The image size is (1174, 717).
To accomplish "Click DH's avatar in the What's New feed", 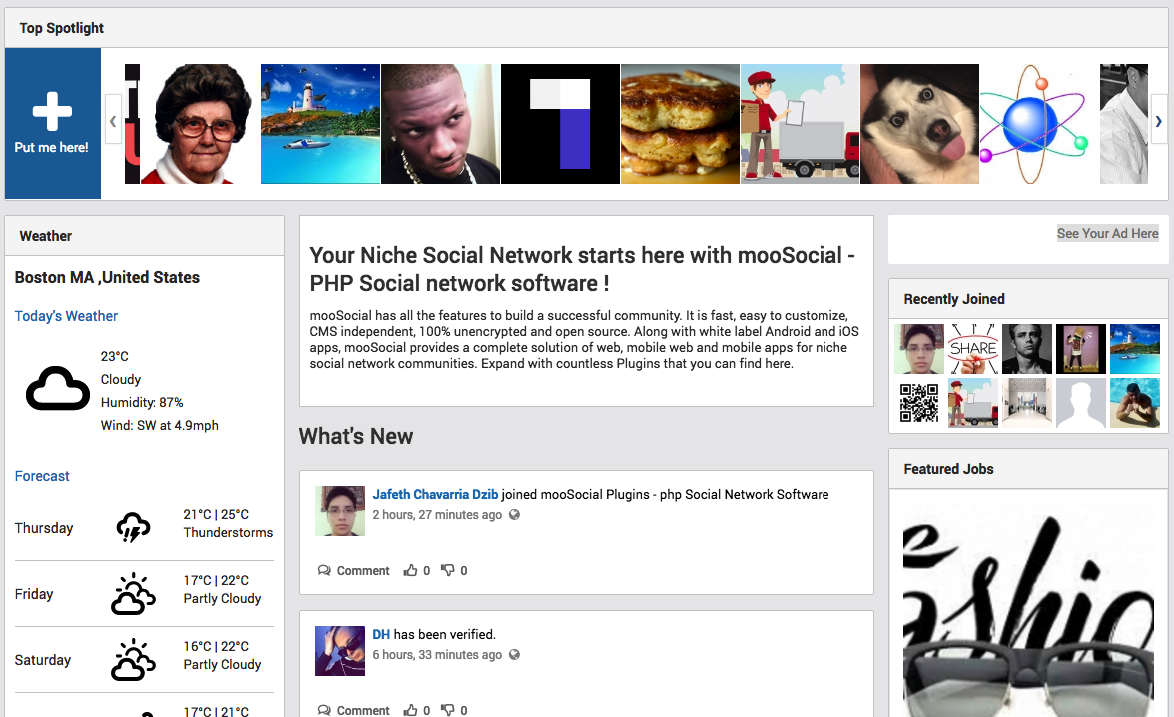I will click(x=340, y=651).
